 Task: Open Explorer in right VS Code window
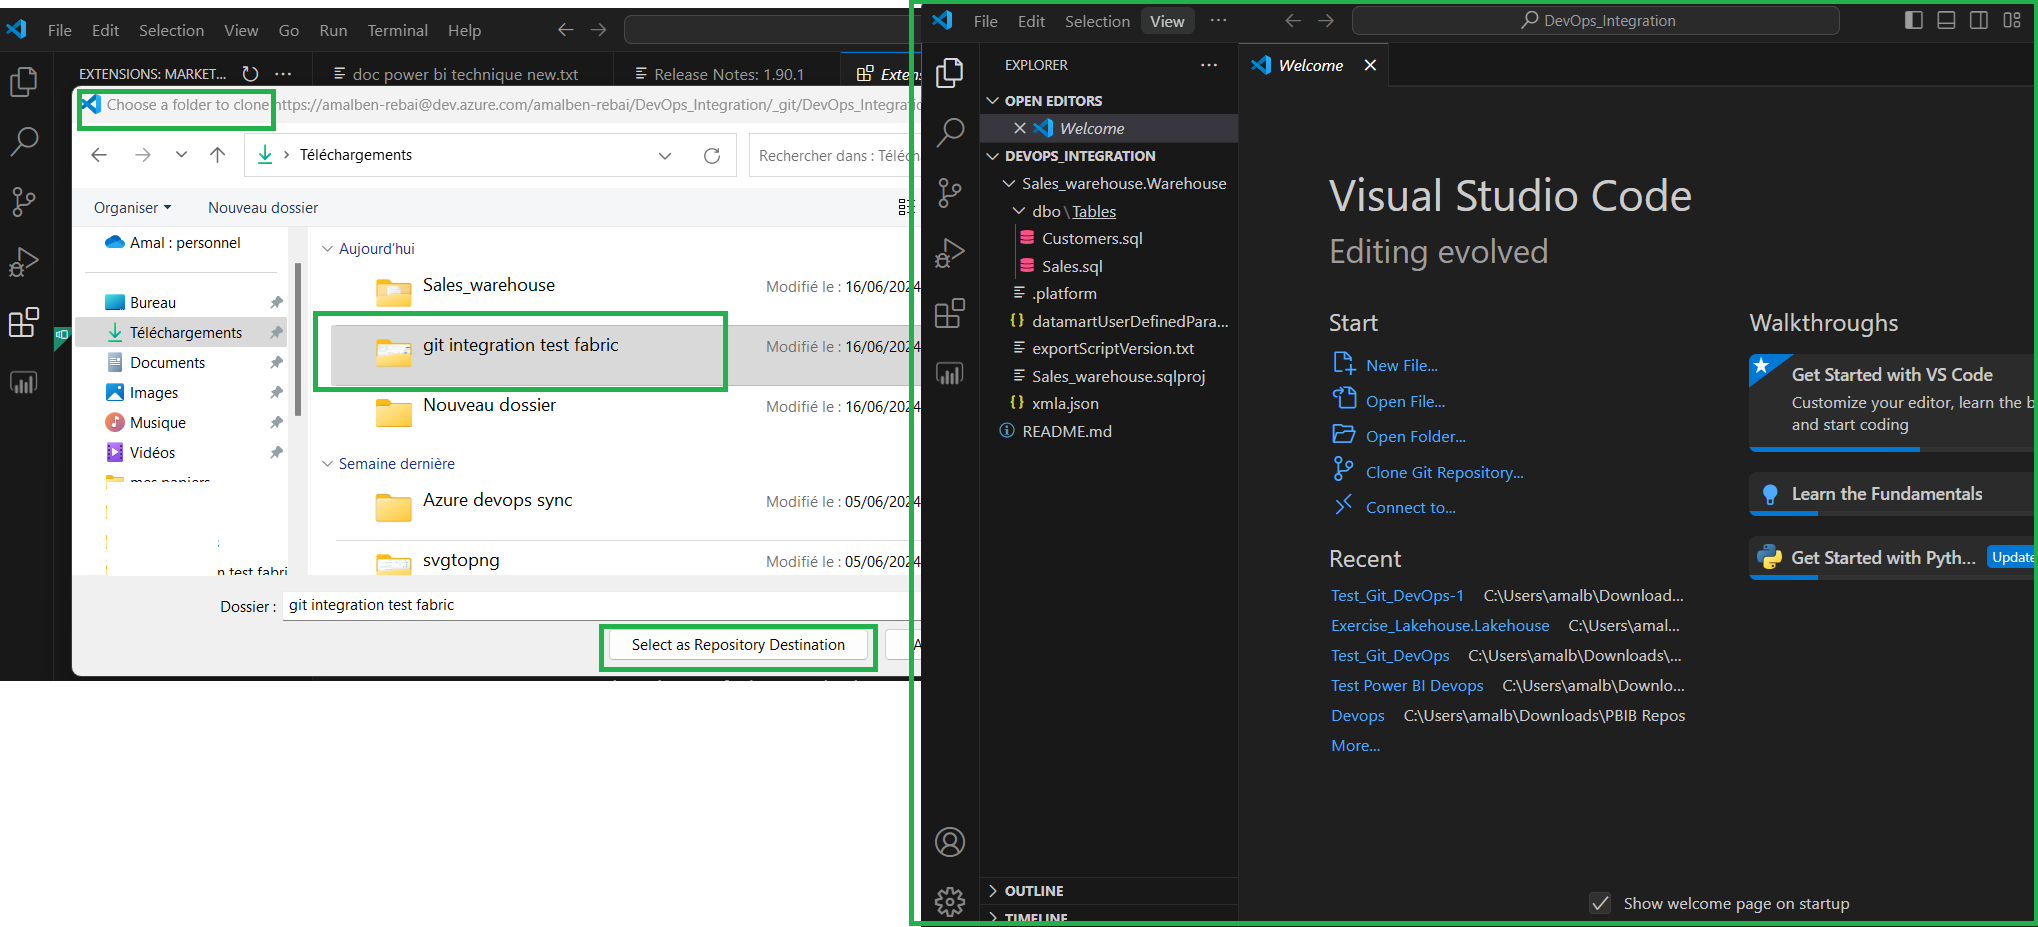click(x=950, y=72)
